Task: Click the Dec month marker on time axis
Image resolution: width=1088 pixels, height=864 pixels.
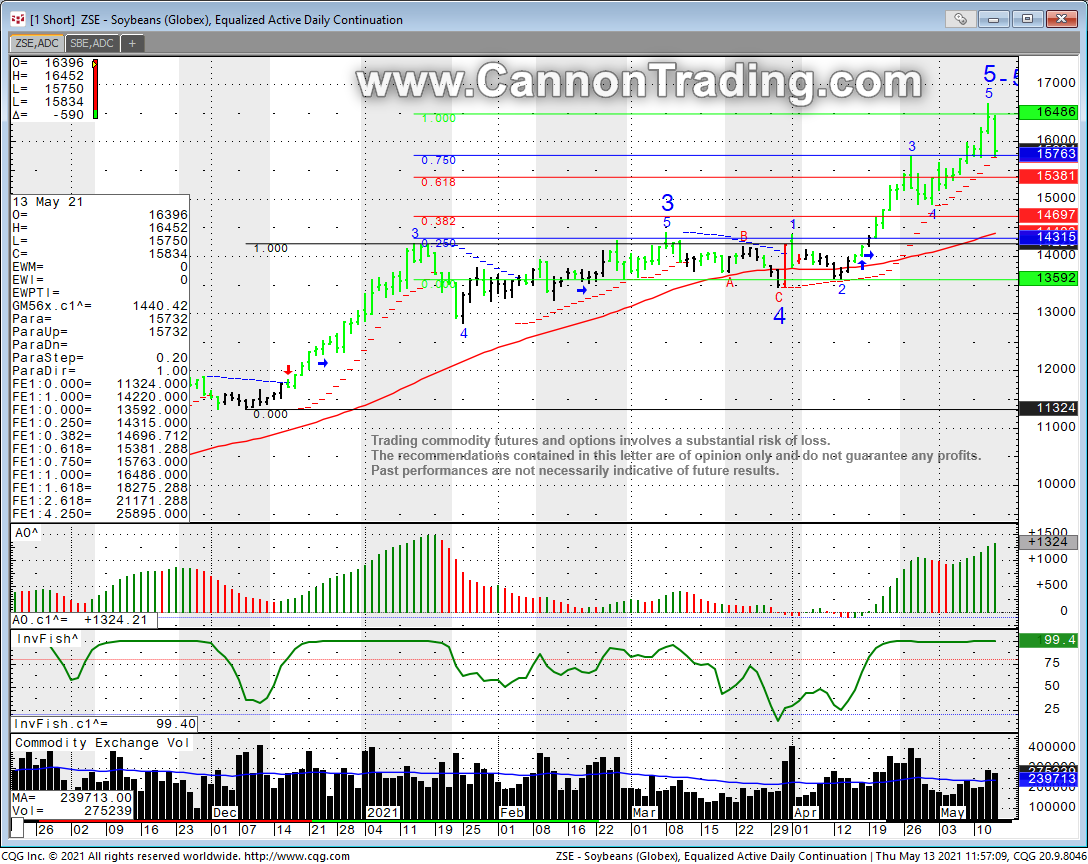Action: click(225, 813)
